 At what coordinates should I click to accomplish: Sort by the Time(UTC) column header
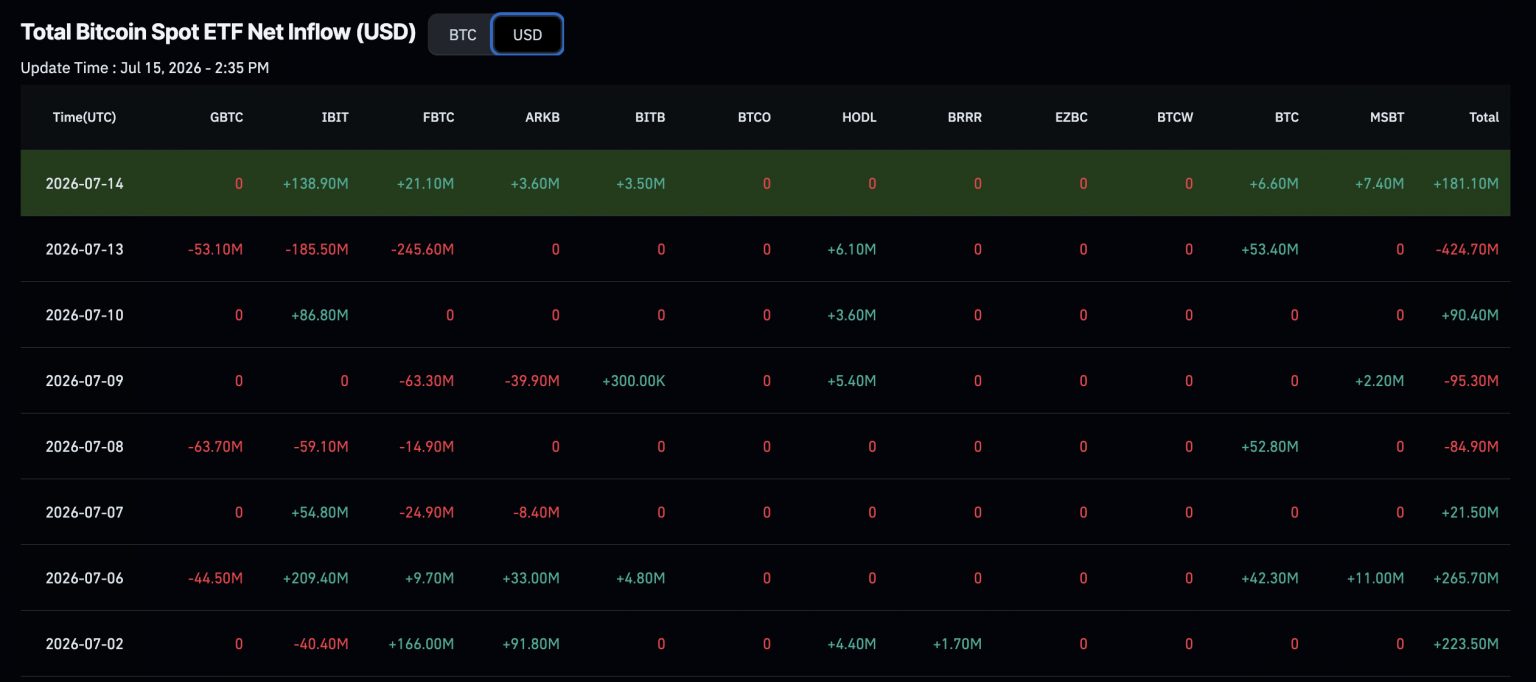pyautogui.click(x=84, y=117)
